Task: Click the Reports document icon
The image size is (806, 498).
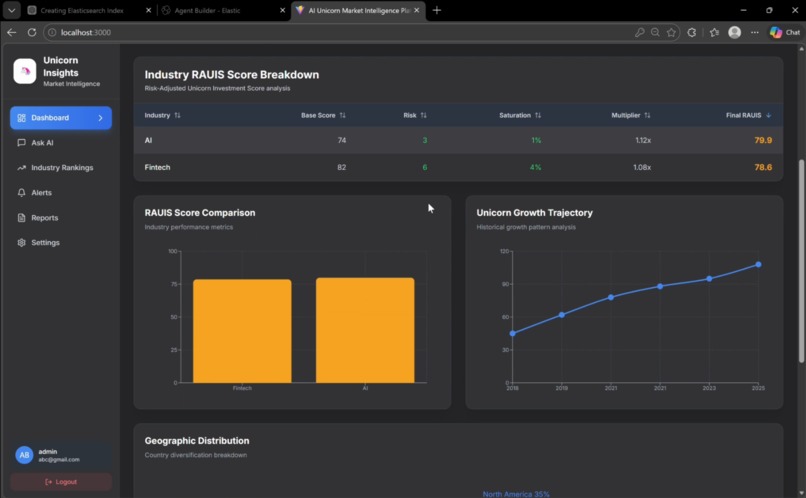Action: click(x=21, y=218)
